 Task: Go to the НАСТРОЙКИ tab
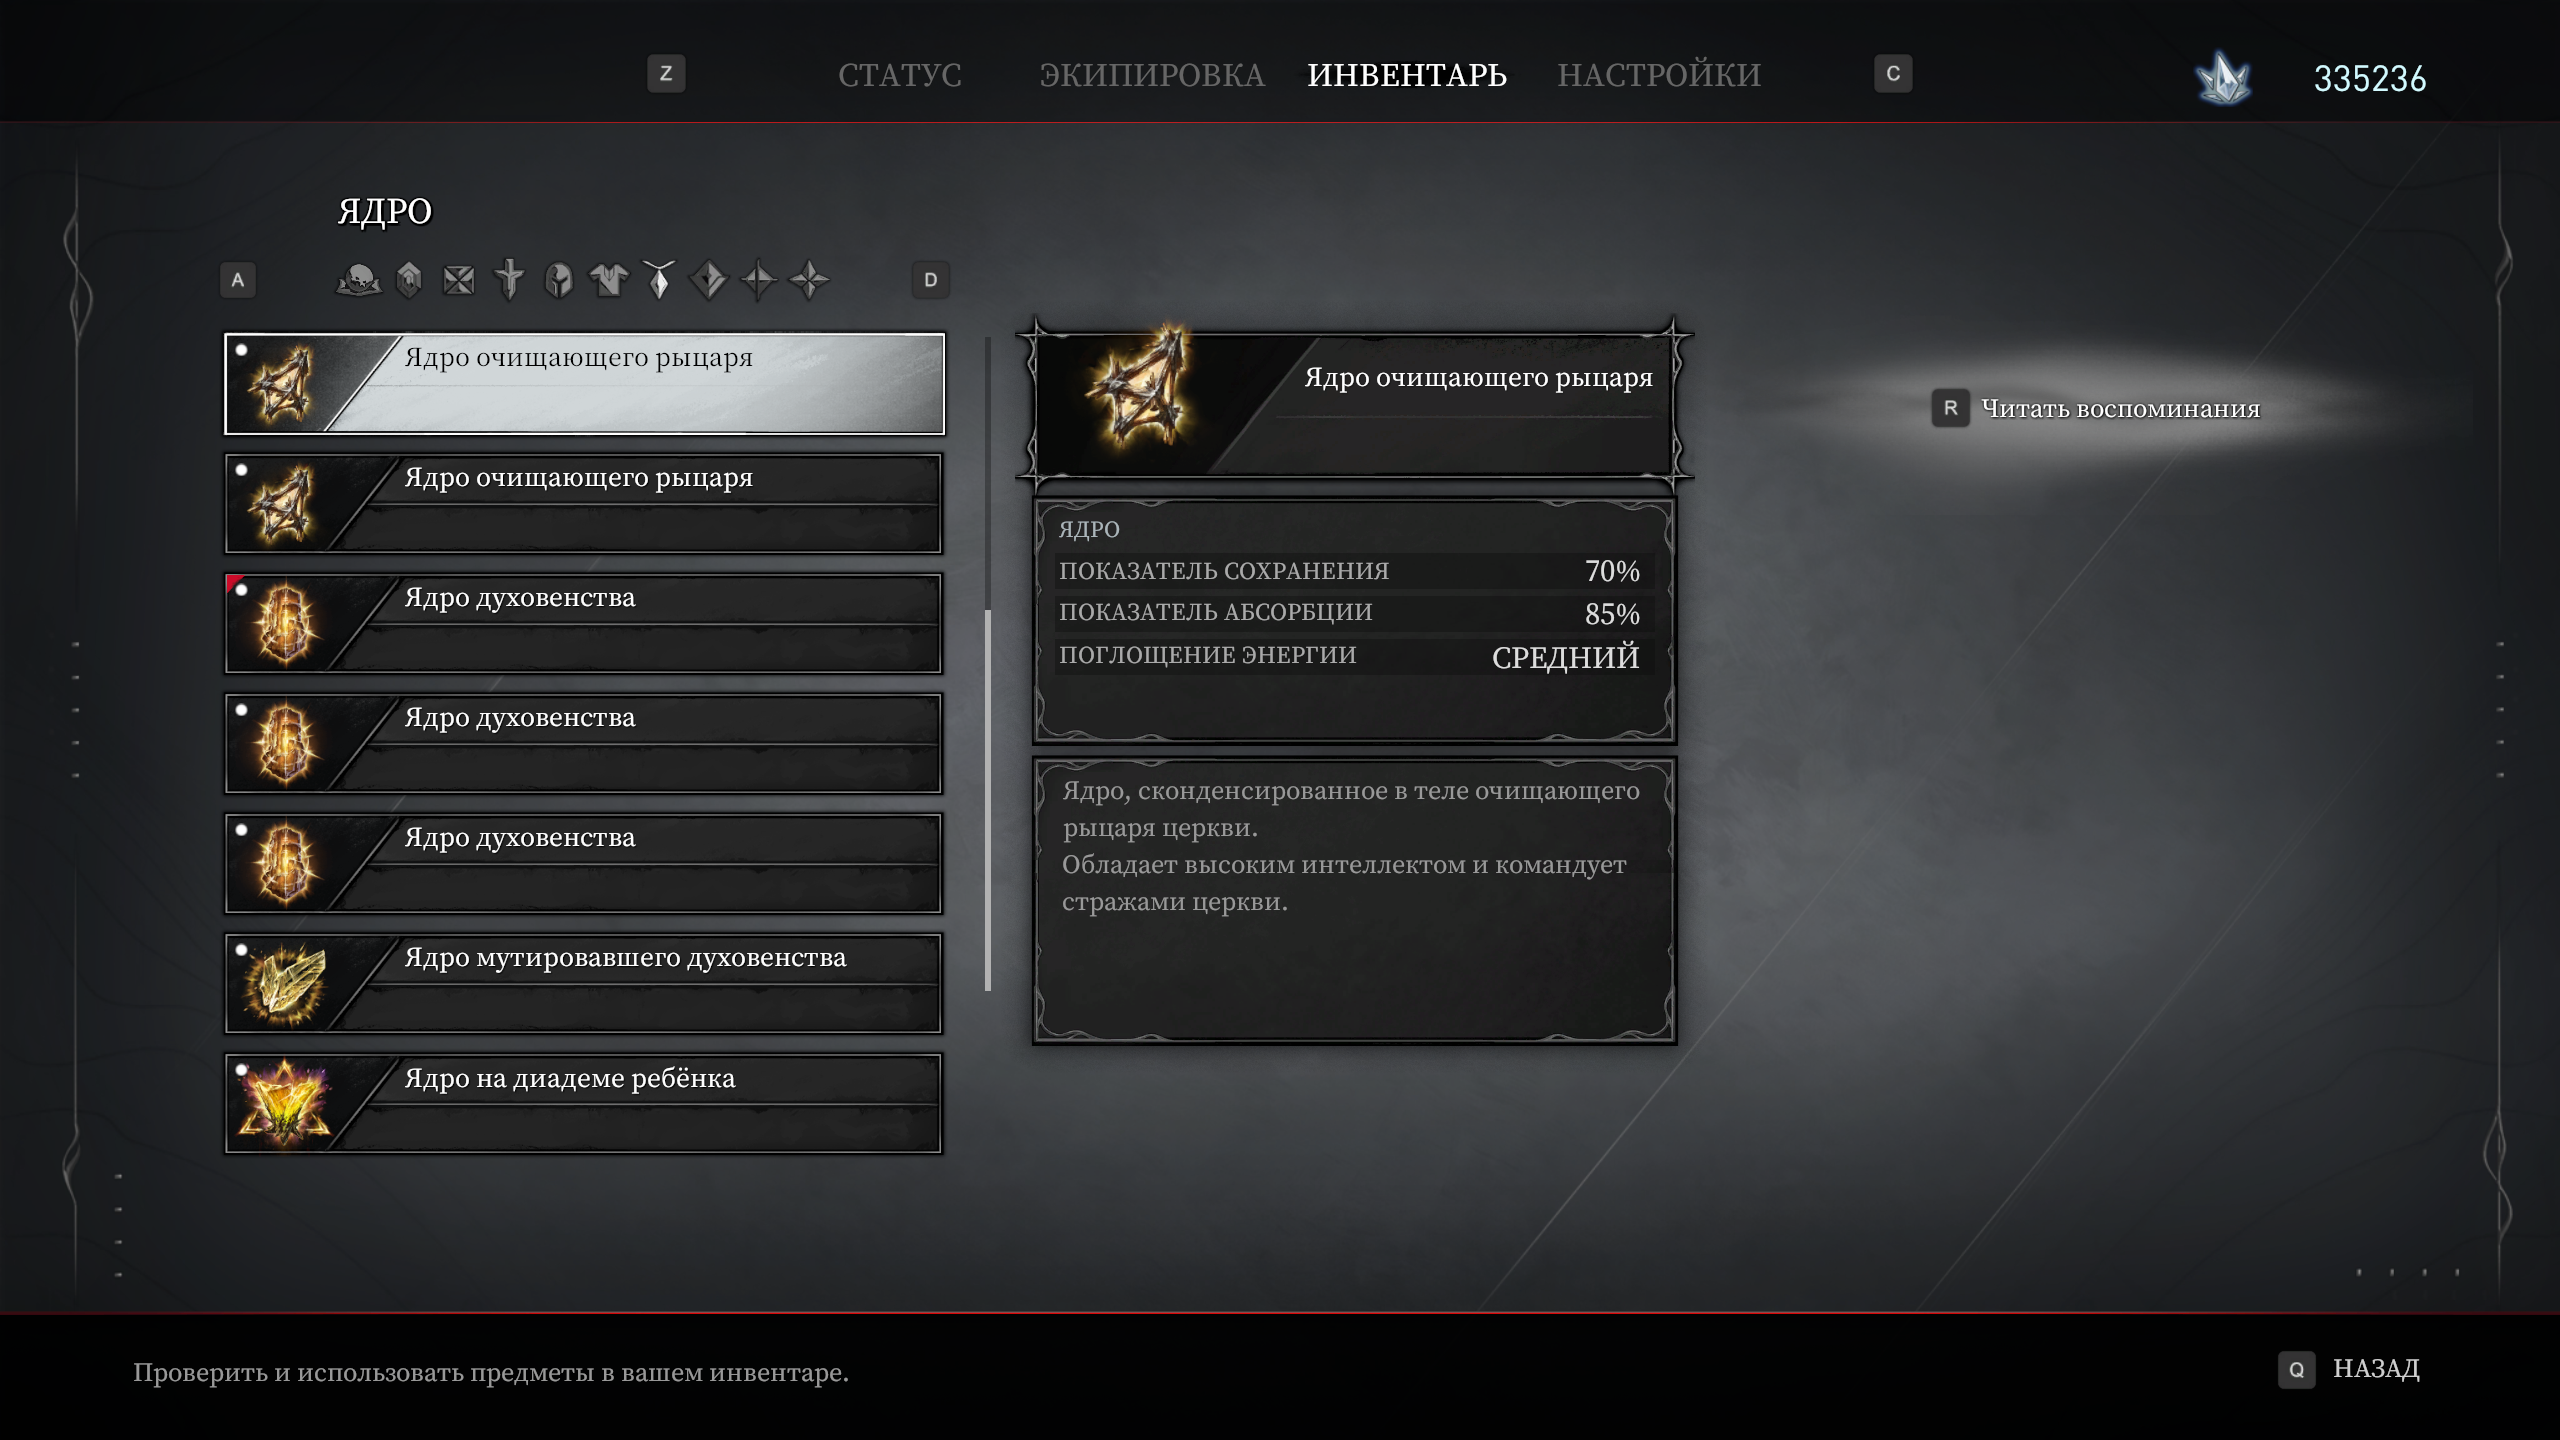[1659, 75]
